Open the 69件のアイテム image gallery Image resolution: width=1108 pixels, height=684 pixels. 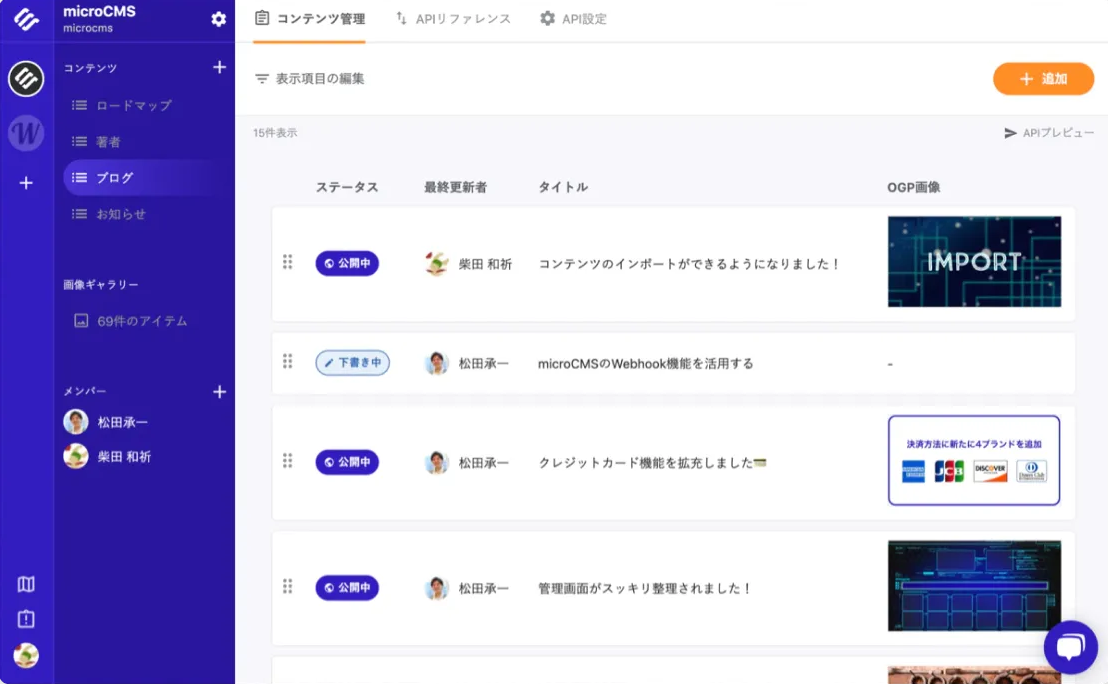pyautogui.click(x=141, y=321)
